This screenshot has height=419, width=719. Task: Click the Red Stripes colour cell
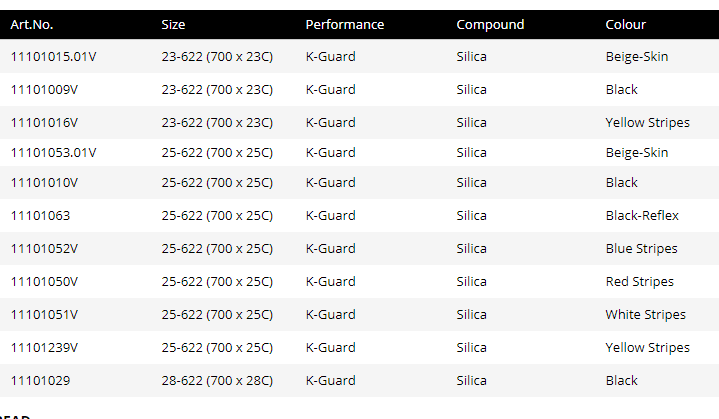pyautogui.click(x=640, y=282)
